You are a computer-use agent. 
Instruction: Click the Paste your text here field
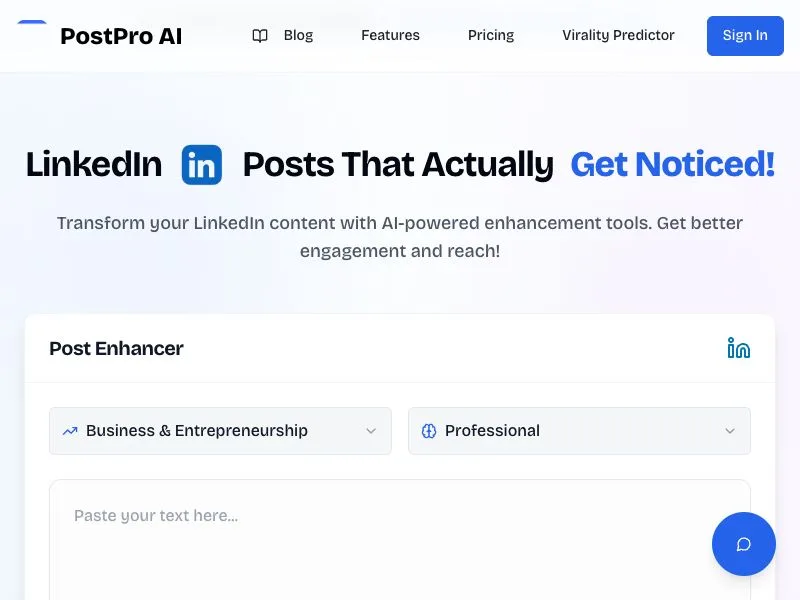pyautogui.click(x=400, y=540)
